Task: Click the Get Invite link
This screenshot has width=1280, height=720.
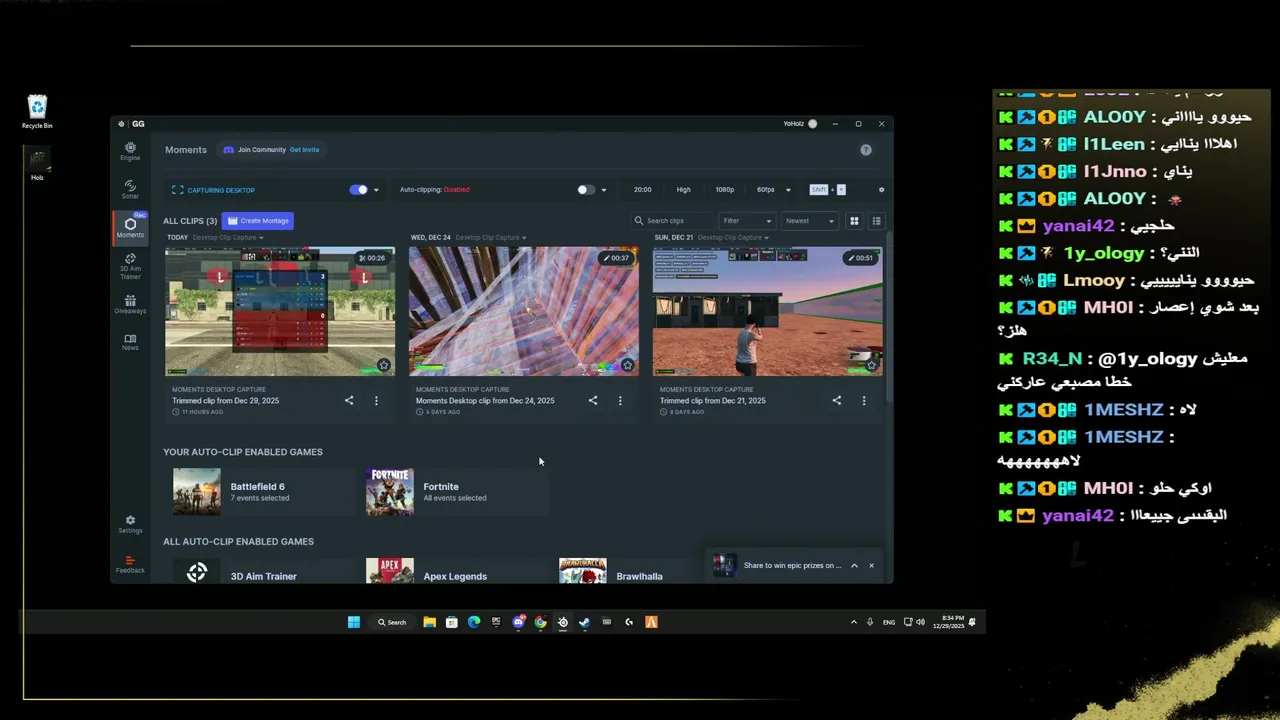Action: (305, 150)
